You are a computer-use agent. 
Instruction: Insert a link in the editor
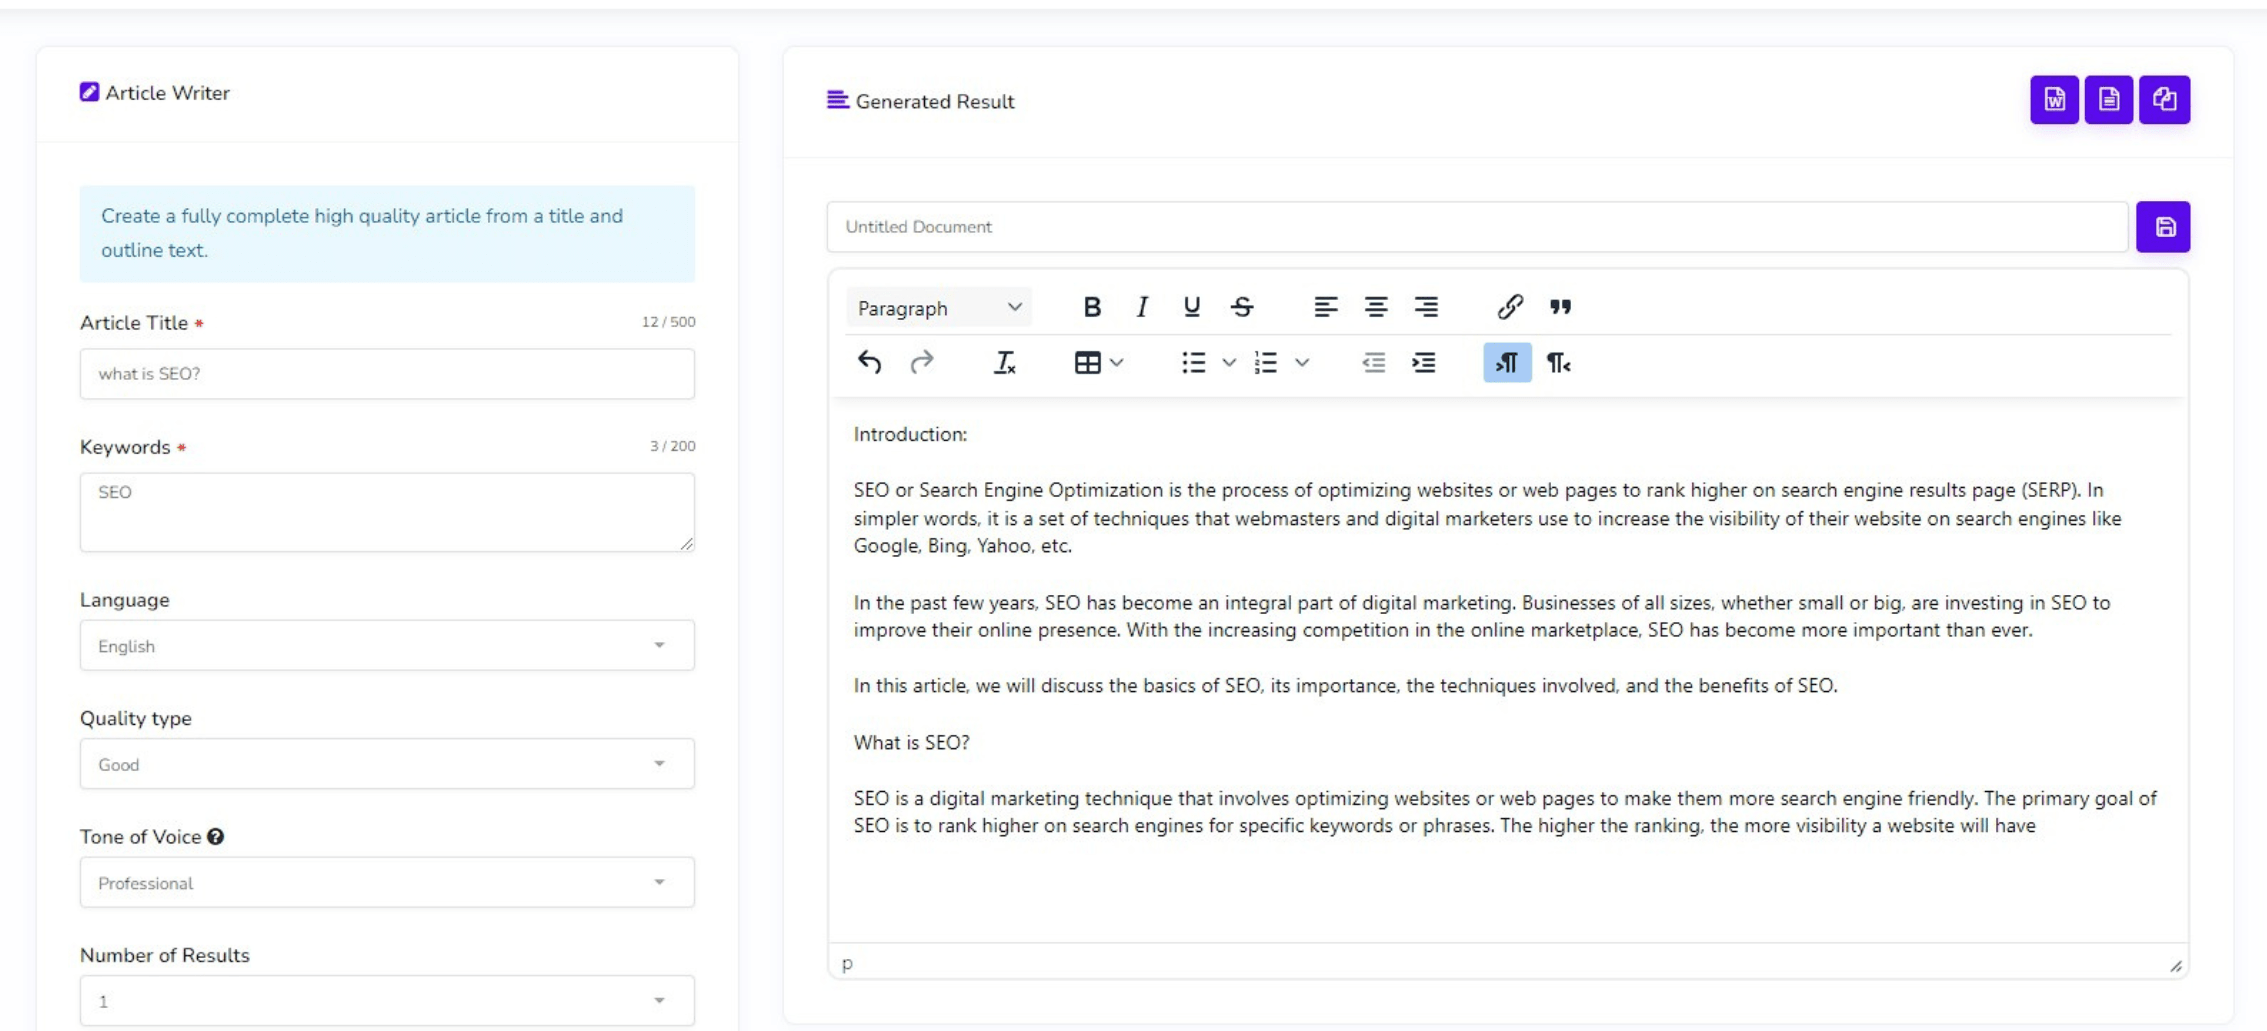click(x=1510, y=307)
